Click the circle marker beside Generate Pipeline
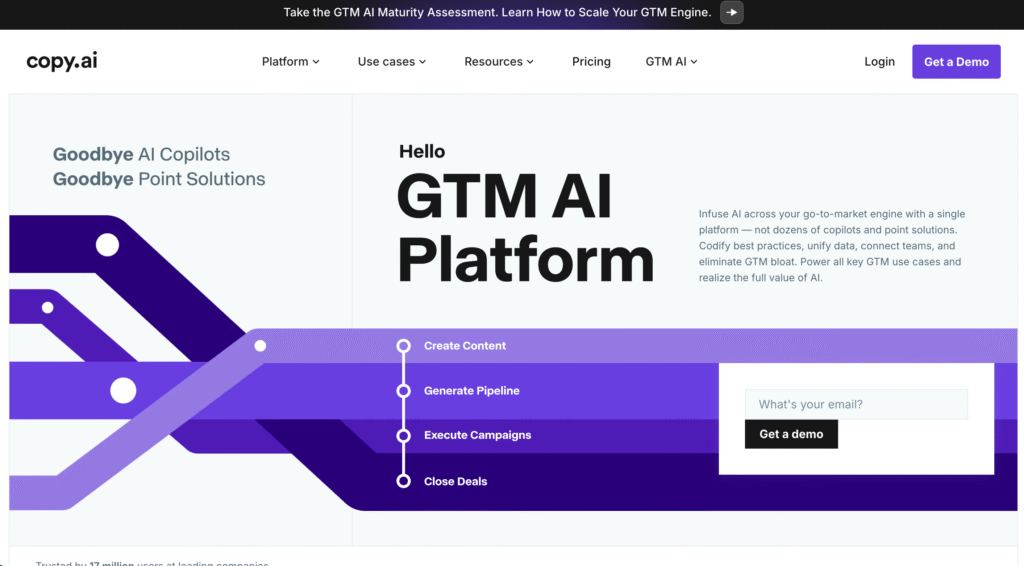Image resolution: width=1024 pixels, height=566 pixels. click(404, 390)
